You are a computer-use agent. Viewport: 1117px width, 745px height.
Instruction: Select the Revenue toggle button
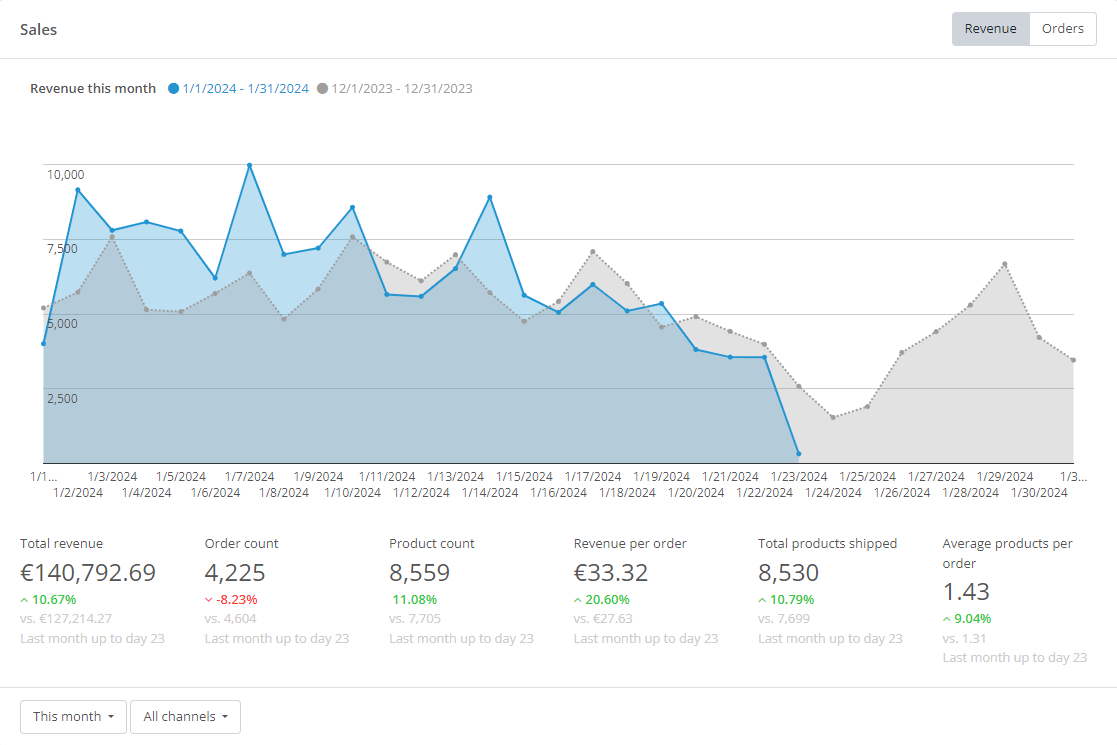[x=990, y=29]
